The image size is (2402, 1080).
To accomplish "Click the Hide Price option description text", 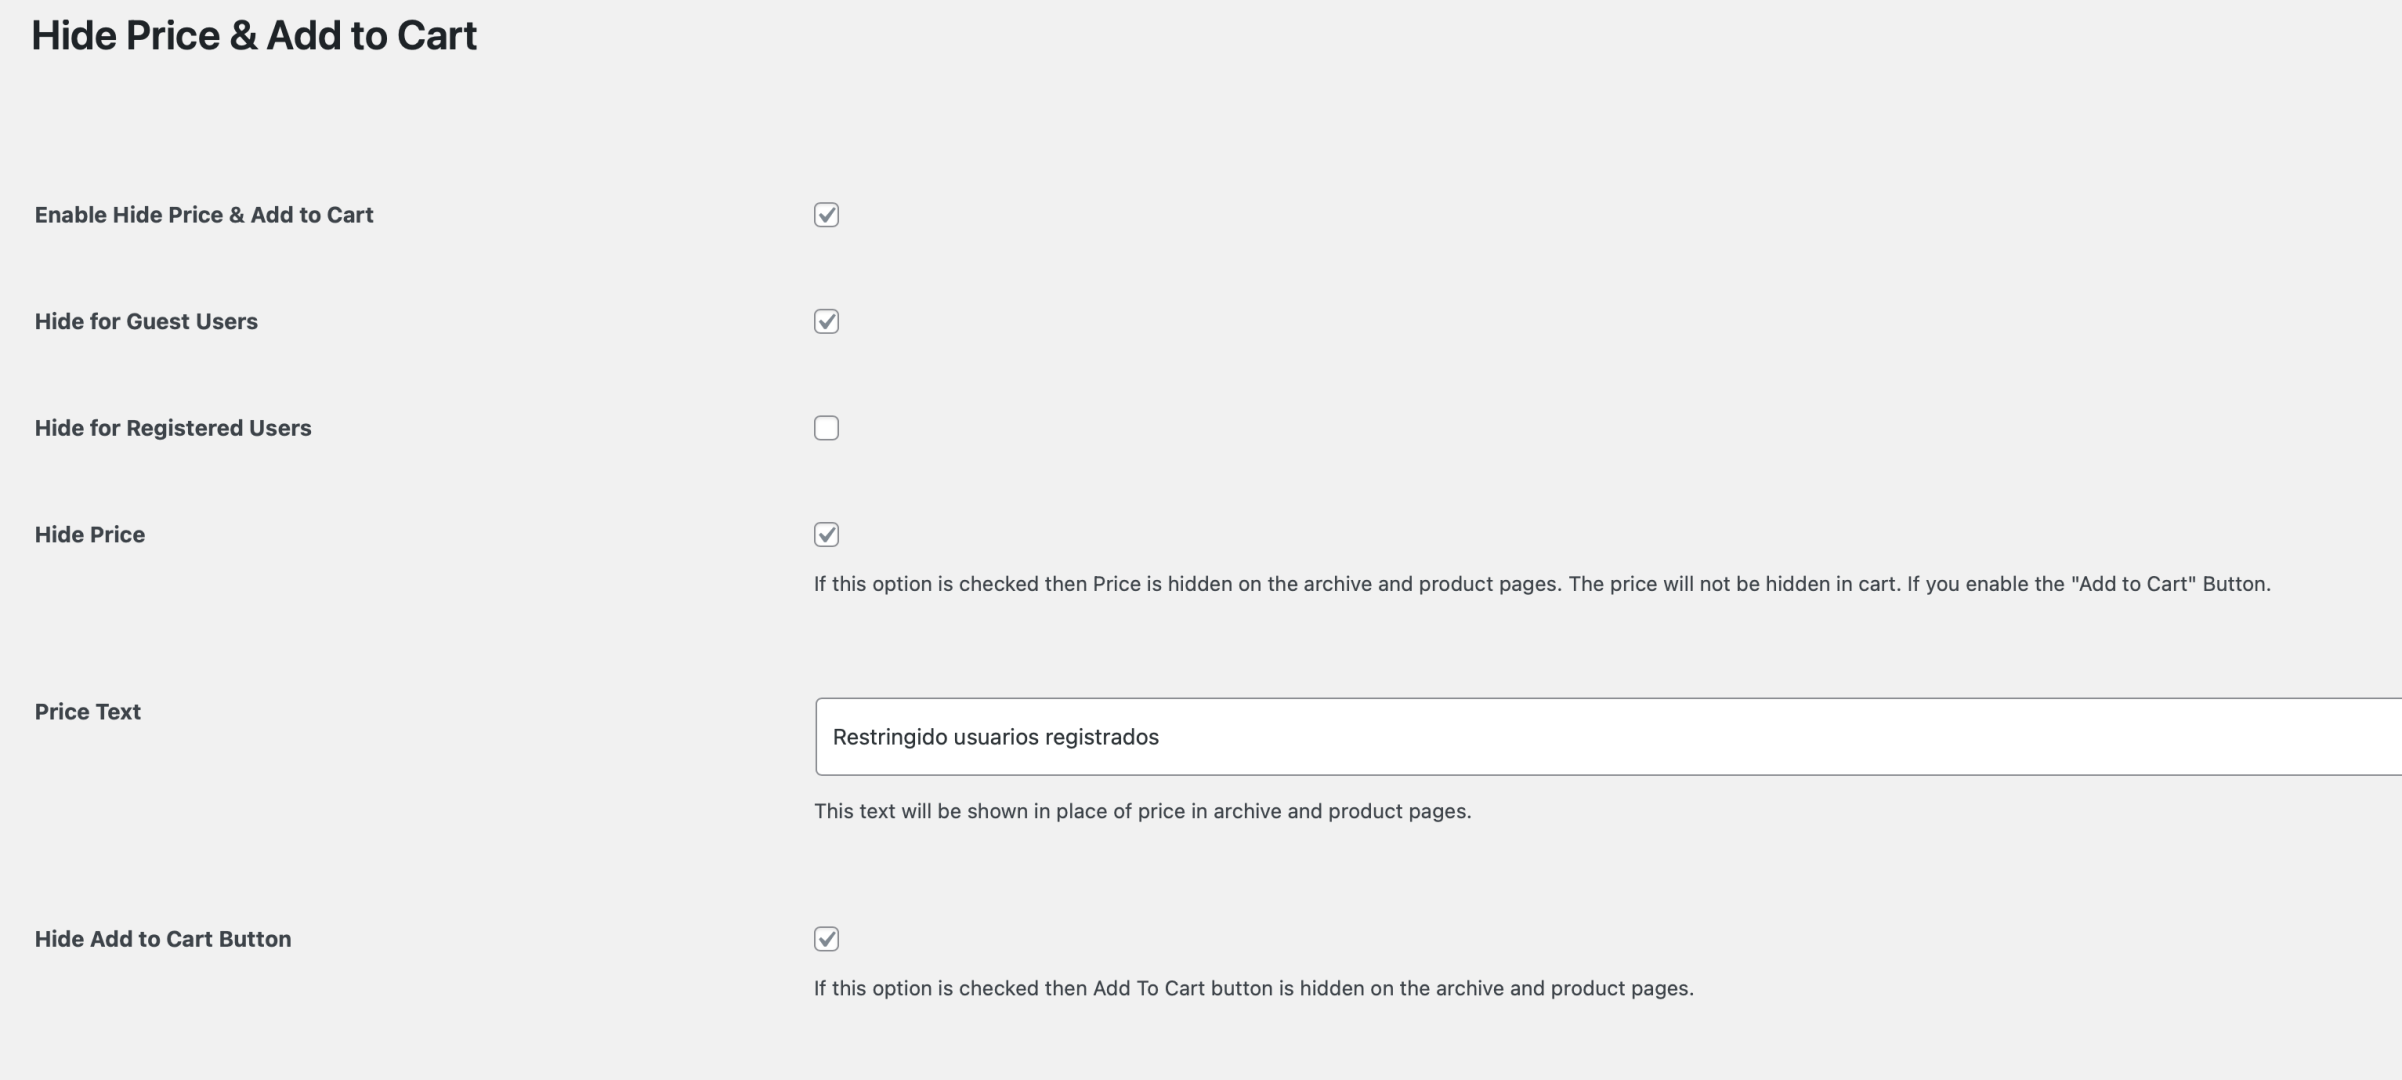I will click(x=1542, y=584).
